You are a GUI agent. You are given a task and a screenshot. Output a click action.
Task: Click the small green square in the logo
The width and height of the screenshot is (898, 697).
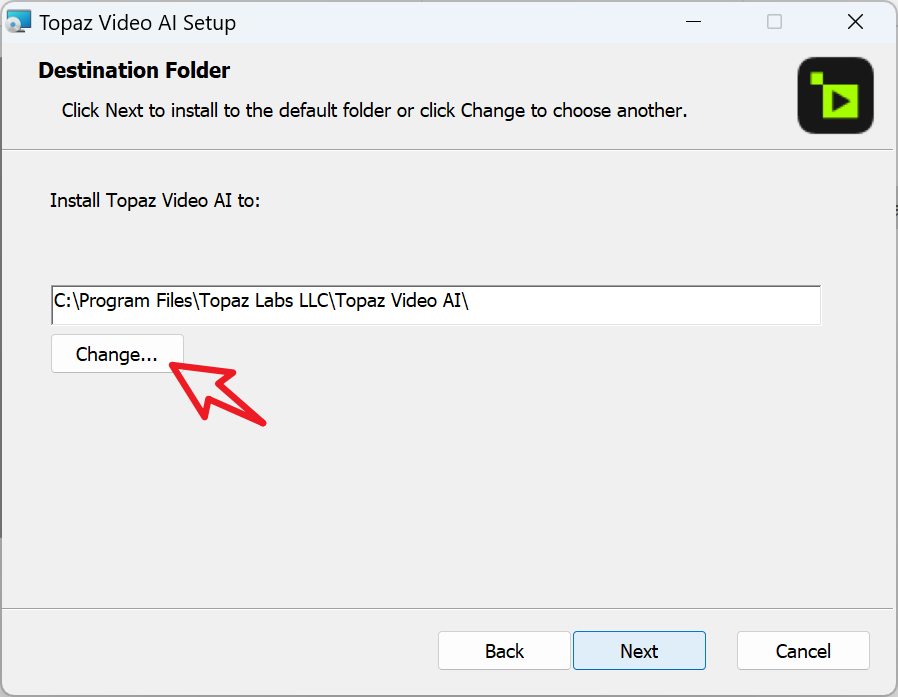(x=817, y=78)
